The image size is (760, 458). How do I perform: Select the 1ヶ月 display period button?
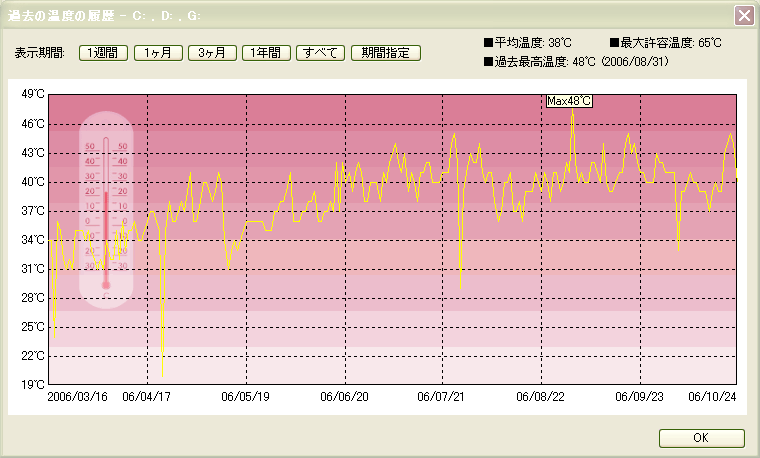pos(158,53)
